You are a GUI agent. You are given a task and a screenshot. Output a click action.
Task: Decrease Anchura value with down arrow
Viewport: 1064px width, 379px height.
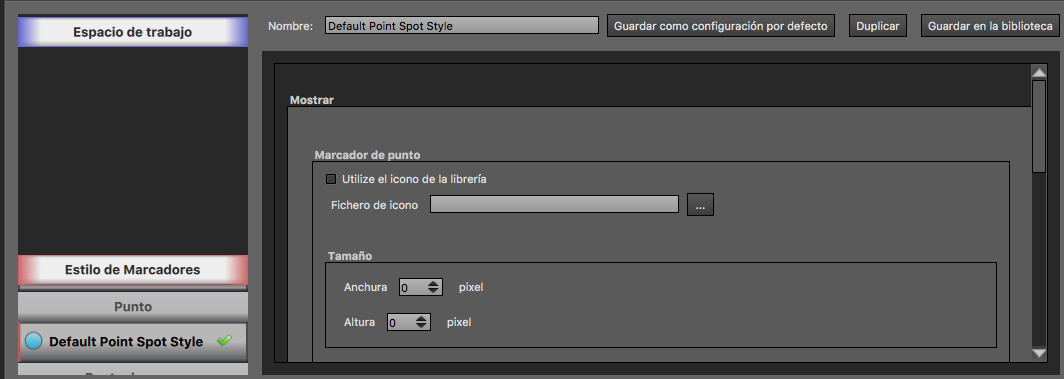coord(434,291)
